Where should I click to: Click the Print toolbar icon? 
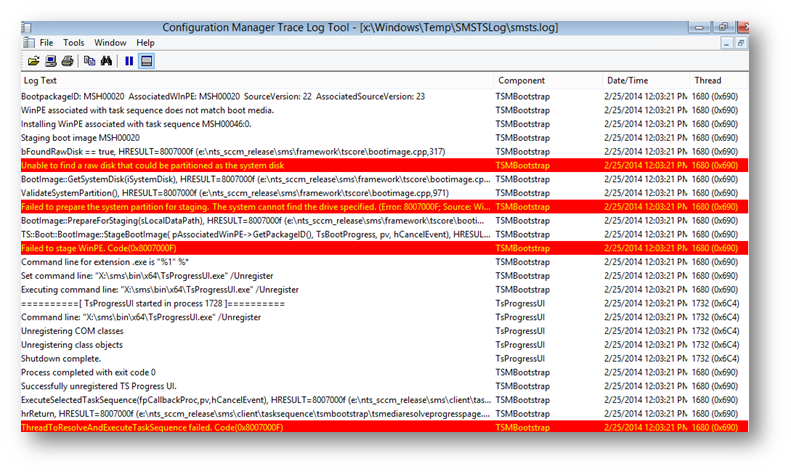(67, 61)
